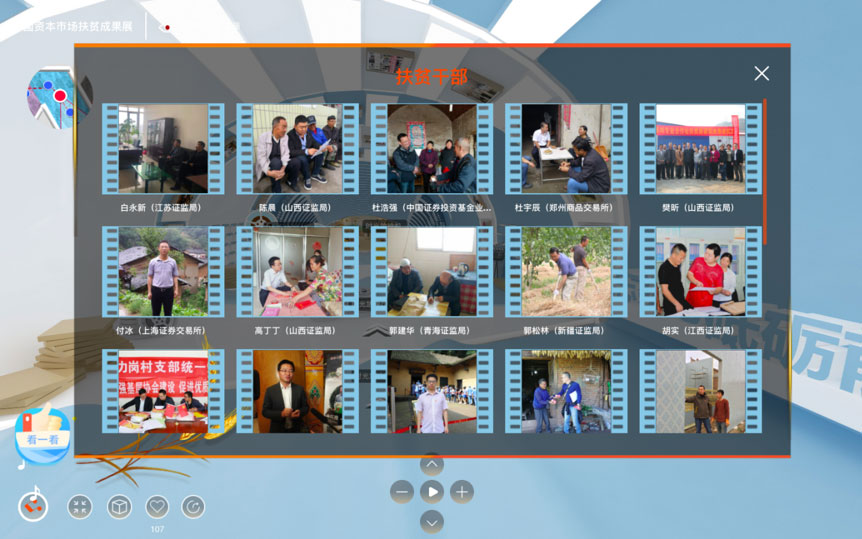Image resolution: width=862 pixels, height=539 pixels.
Task: Close the 扶贫干部 gallery panel
Action: pyautogui.click(x=761, y=74)
